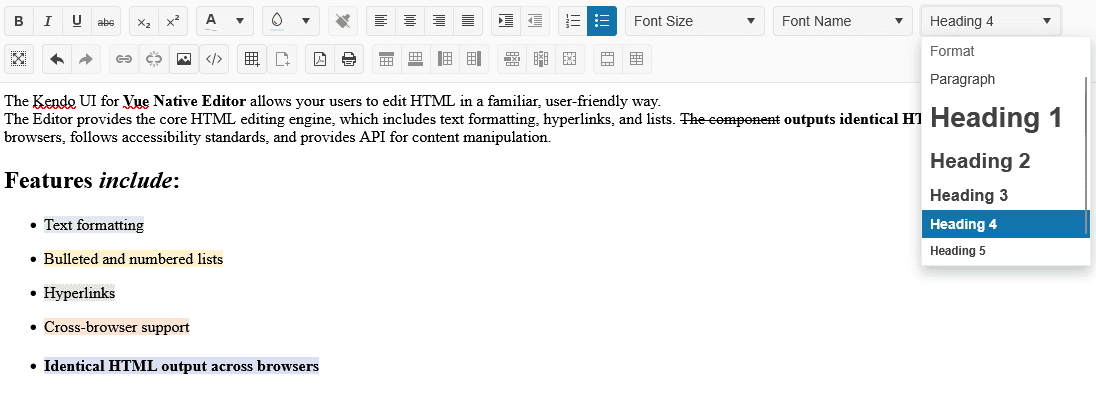This screenshot has height=408, width=1096.
Task: Insert an image
Action: (x=183, y=59)
